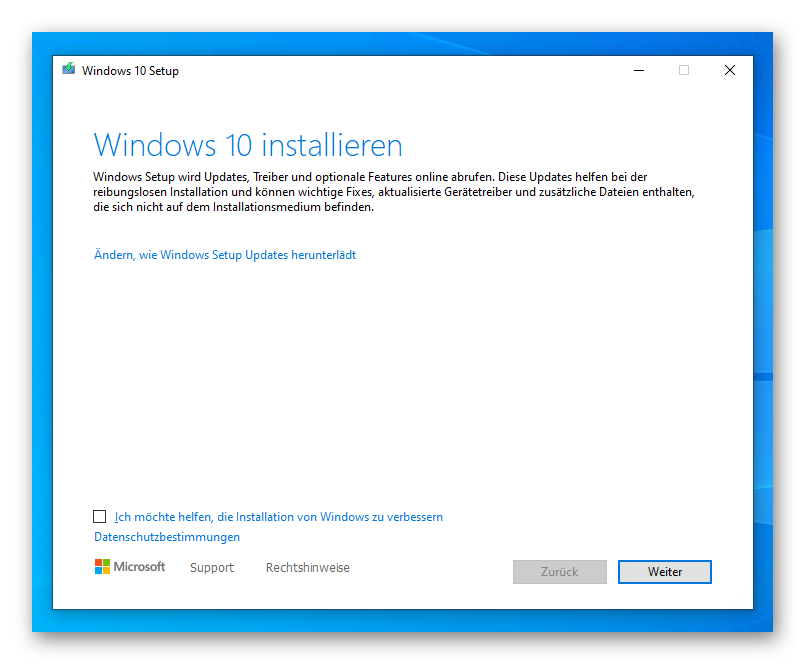The width and height of the screenshot is (805, 664).
Task: Close the Windows 10 Setup dialog
Action: click(730, 70)
